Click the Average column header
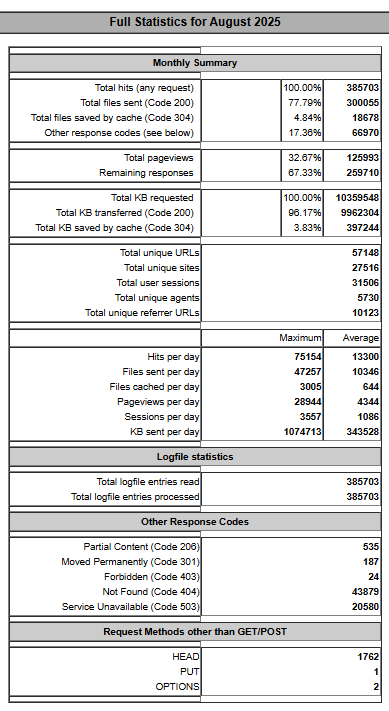Screen dimensions: 389x711 point(360,338)
